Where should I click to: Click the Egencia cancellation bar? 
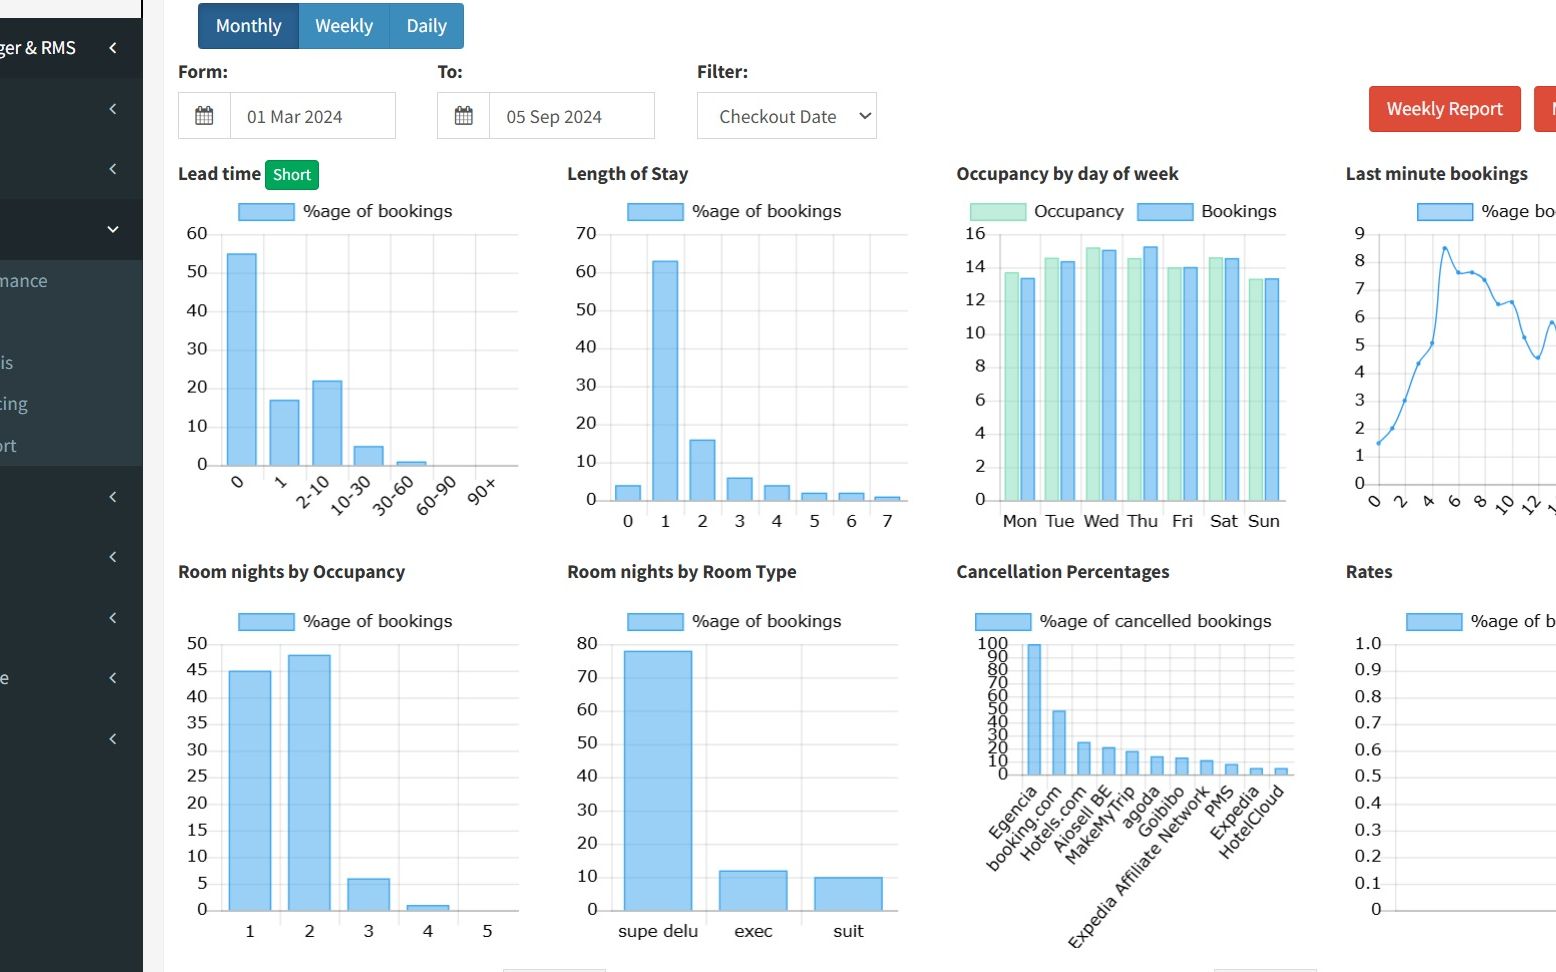(x=1034, y=710)
